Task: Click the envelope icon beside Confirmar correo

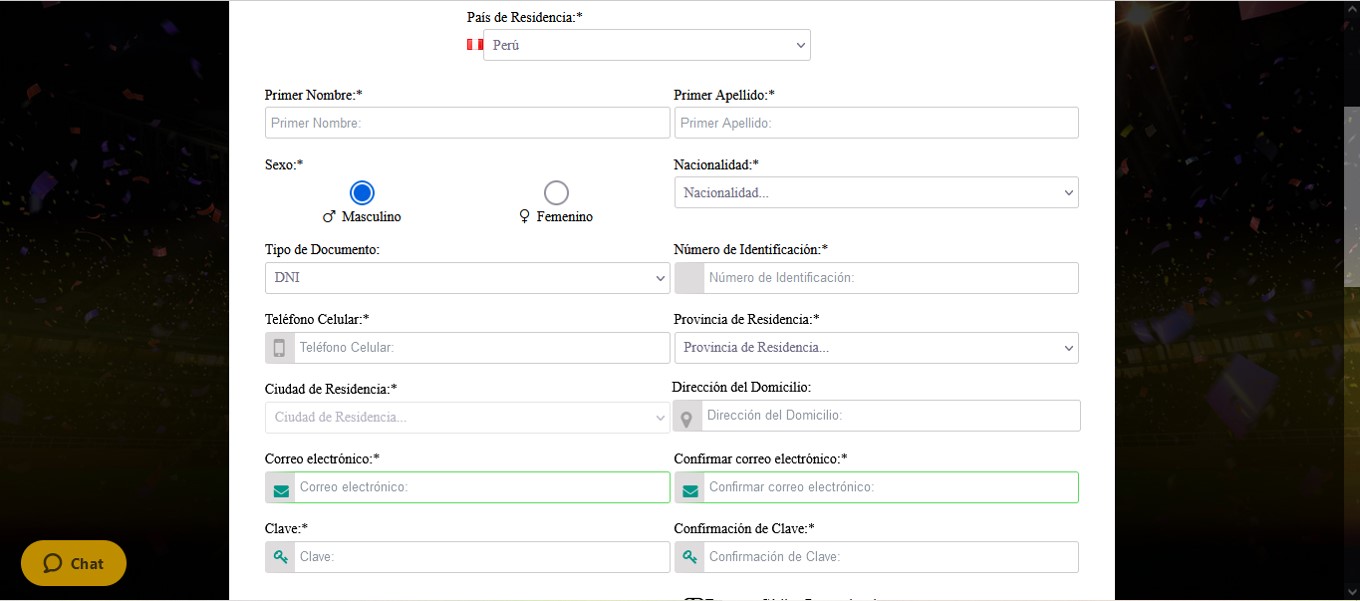Action: [690, 488]
